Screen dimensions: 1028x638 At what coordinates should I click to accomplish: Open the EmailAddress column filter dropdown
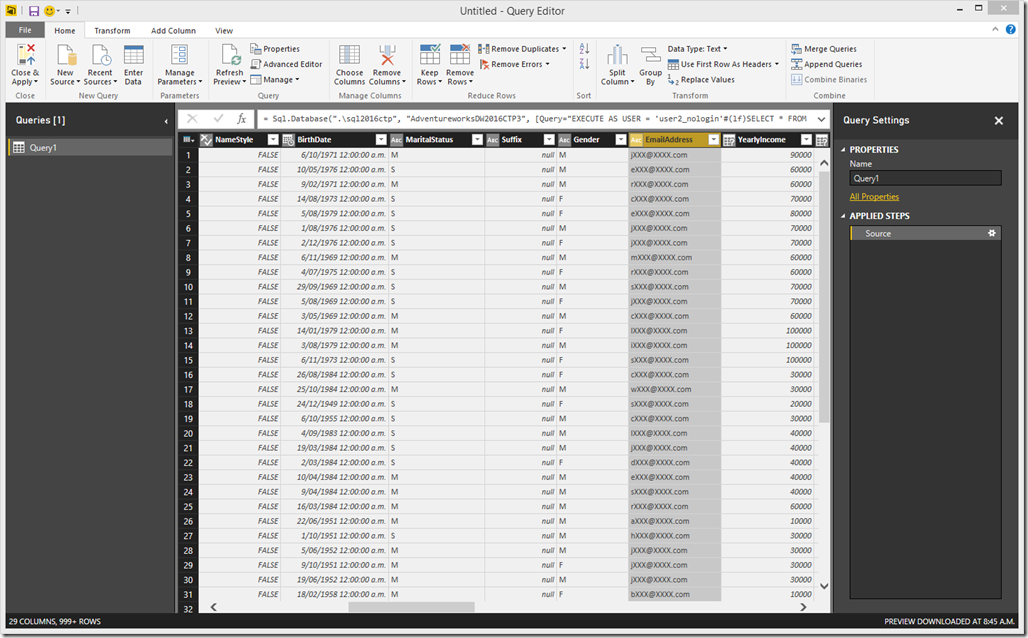coord(713,140)
